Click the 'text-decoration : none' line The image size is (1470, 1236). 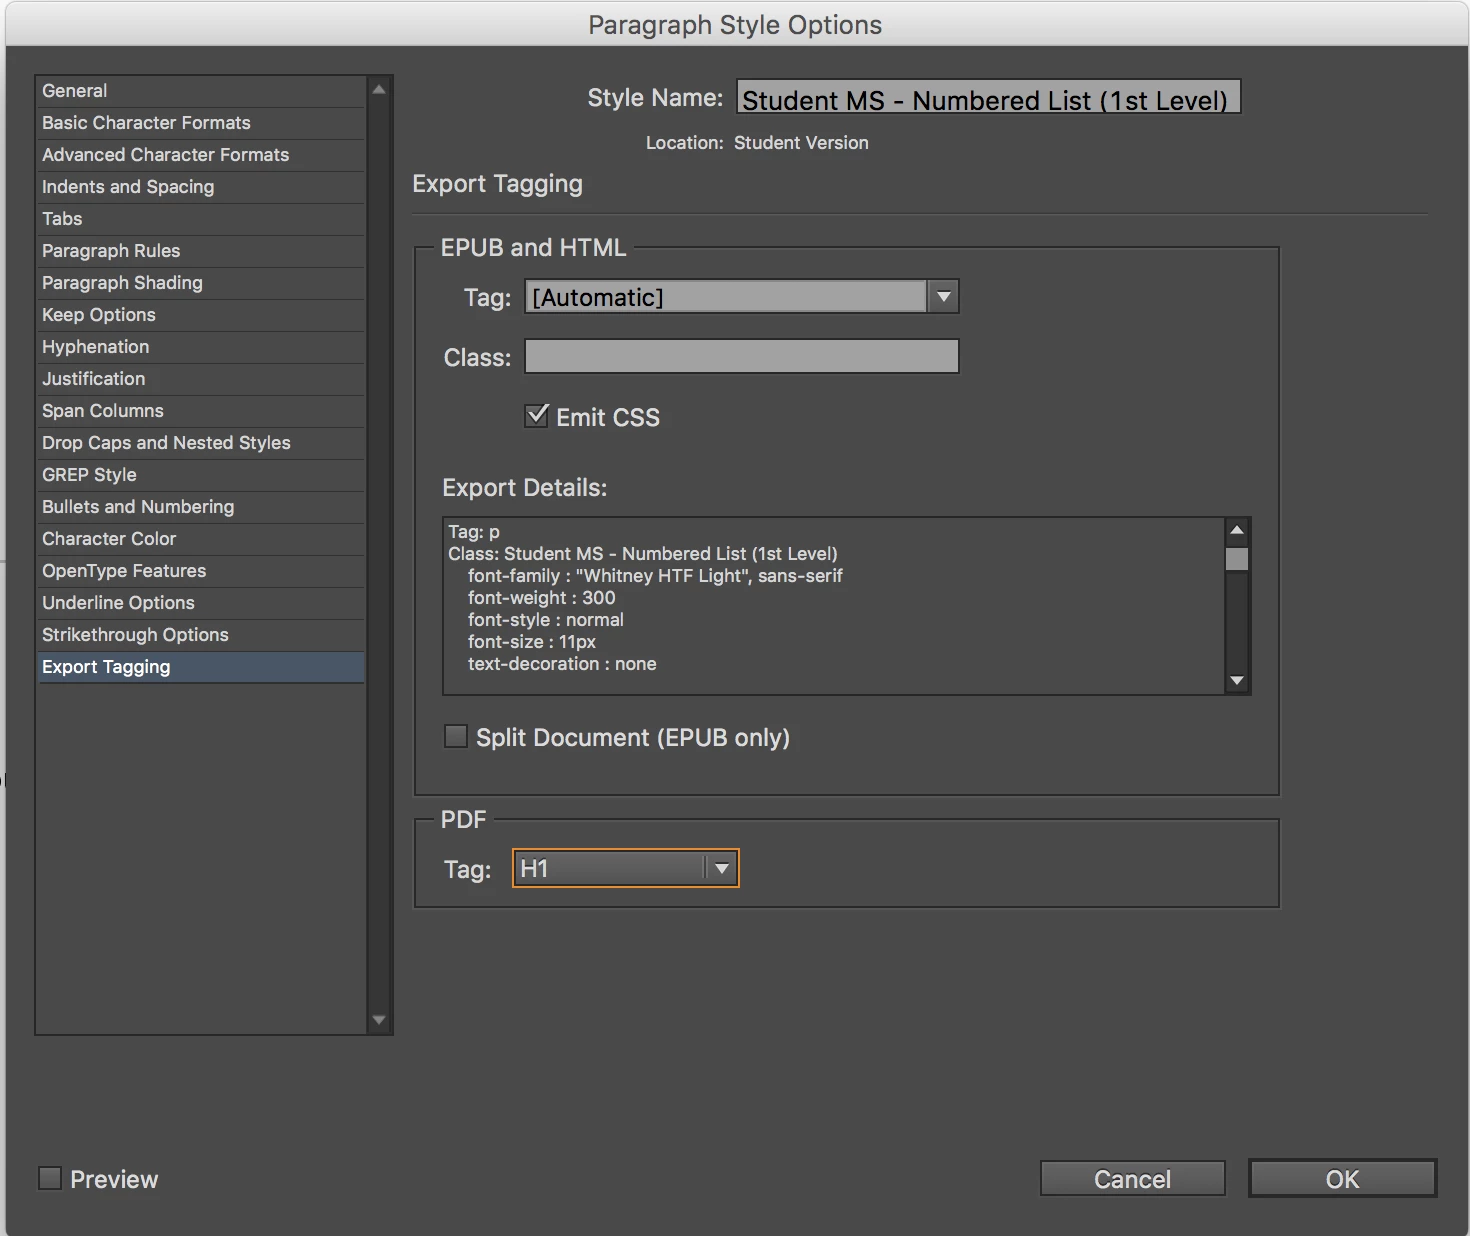click(x=562, y=664)
